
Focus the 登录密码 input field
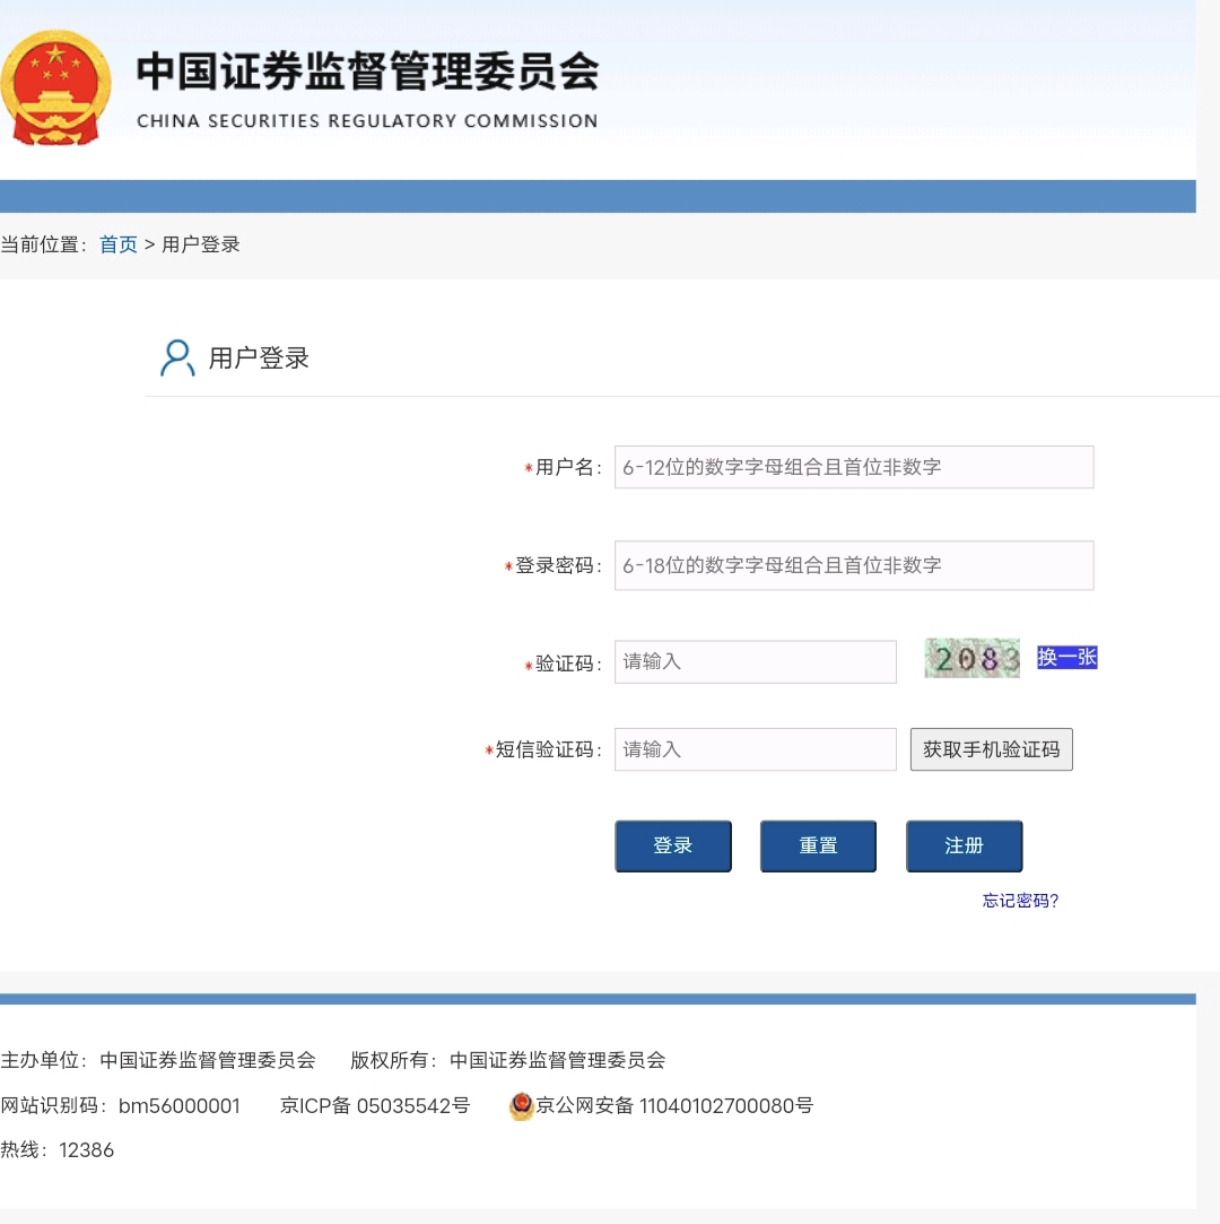click(x=854, y=565)
